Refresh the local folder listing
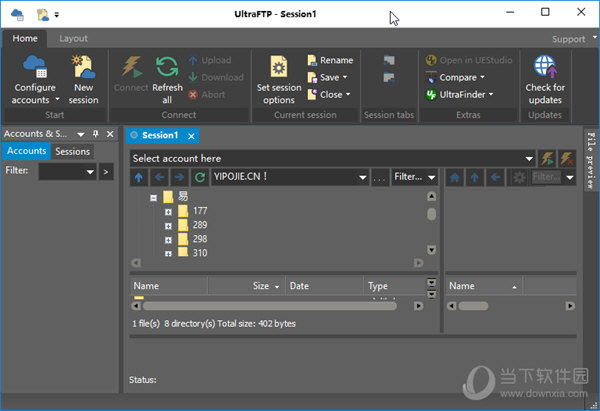The width and height of the screenshot is (600, 411). coord(200,177)
